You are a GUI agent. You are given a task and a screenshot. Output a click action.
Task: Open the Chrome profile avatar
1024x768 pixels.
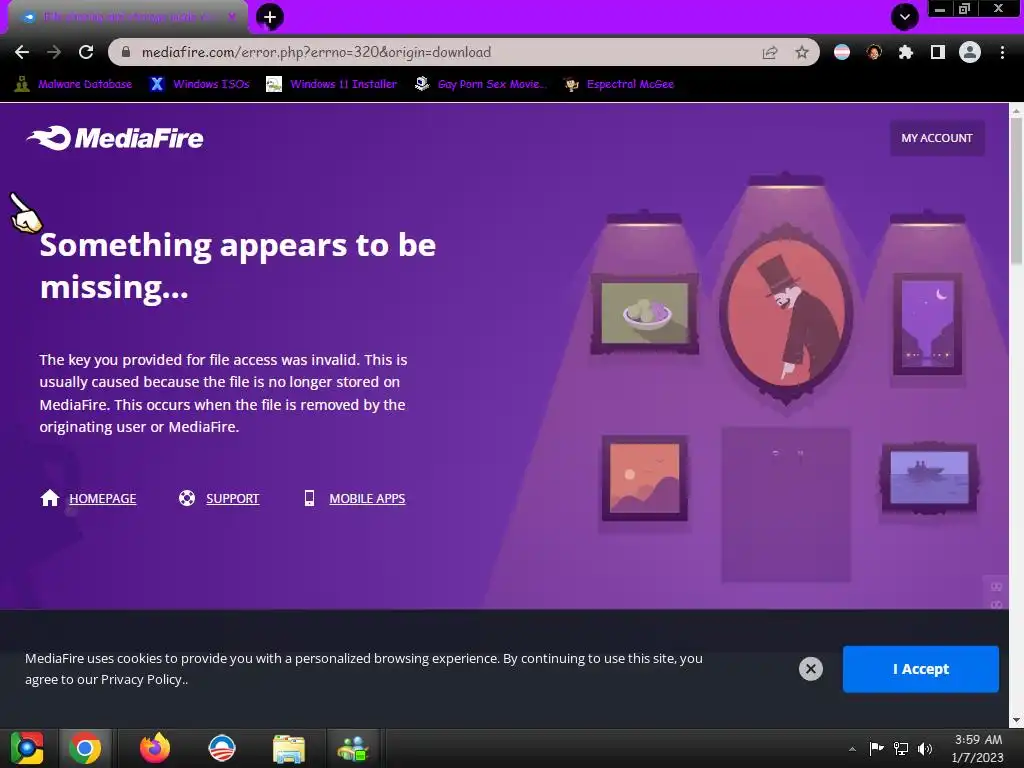click(970, 52)
